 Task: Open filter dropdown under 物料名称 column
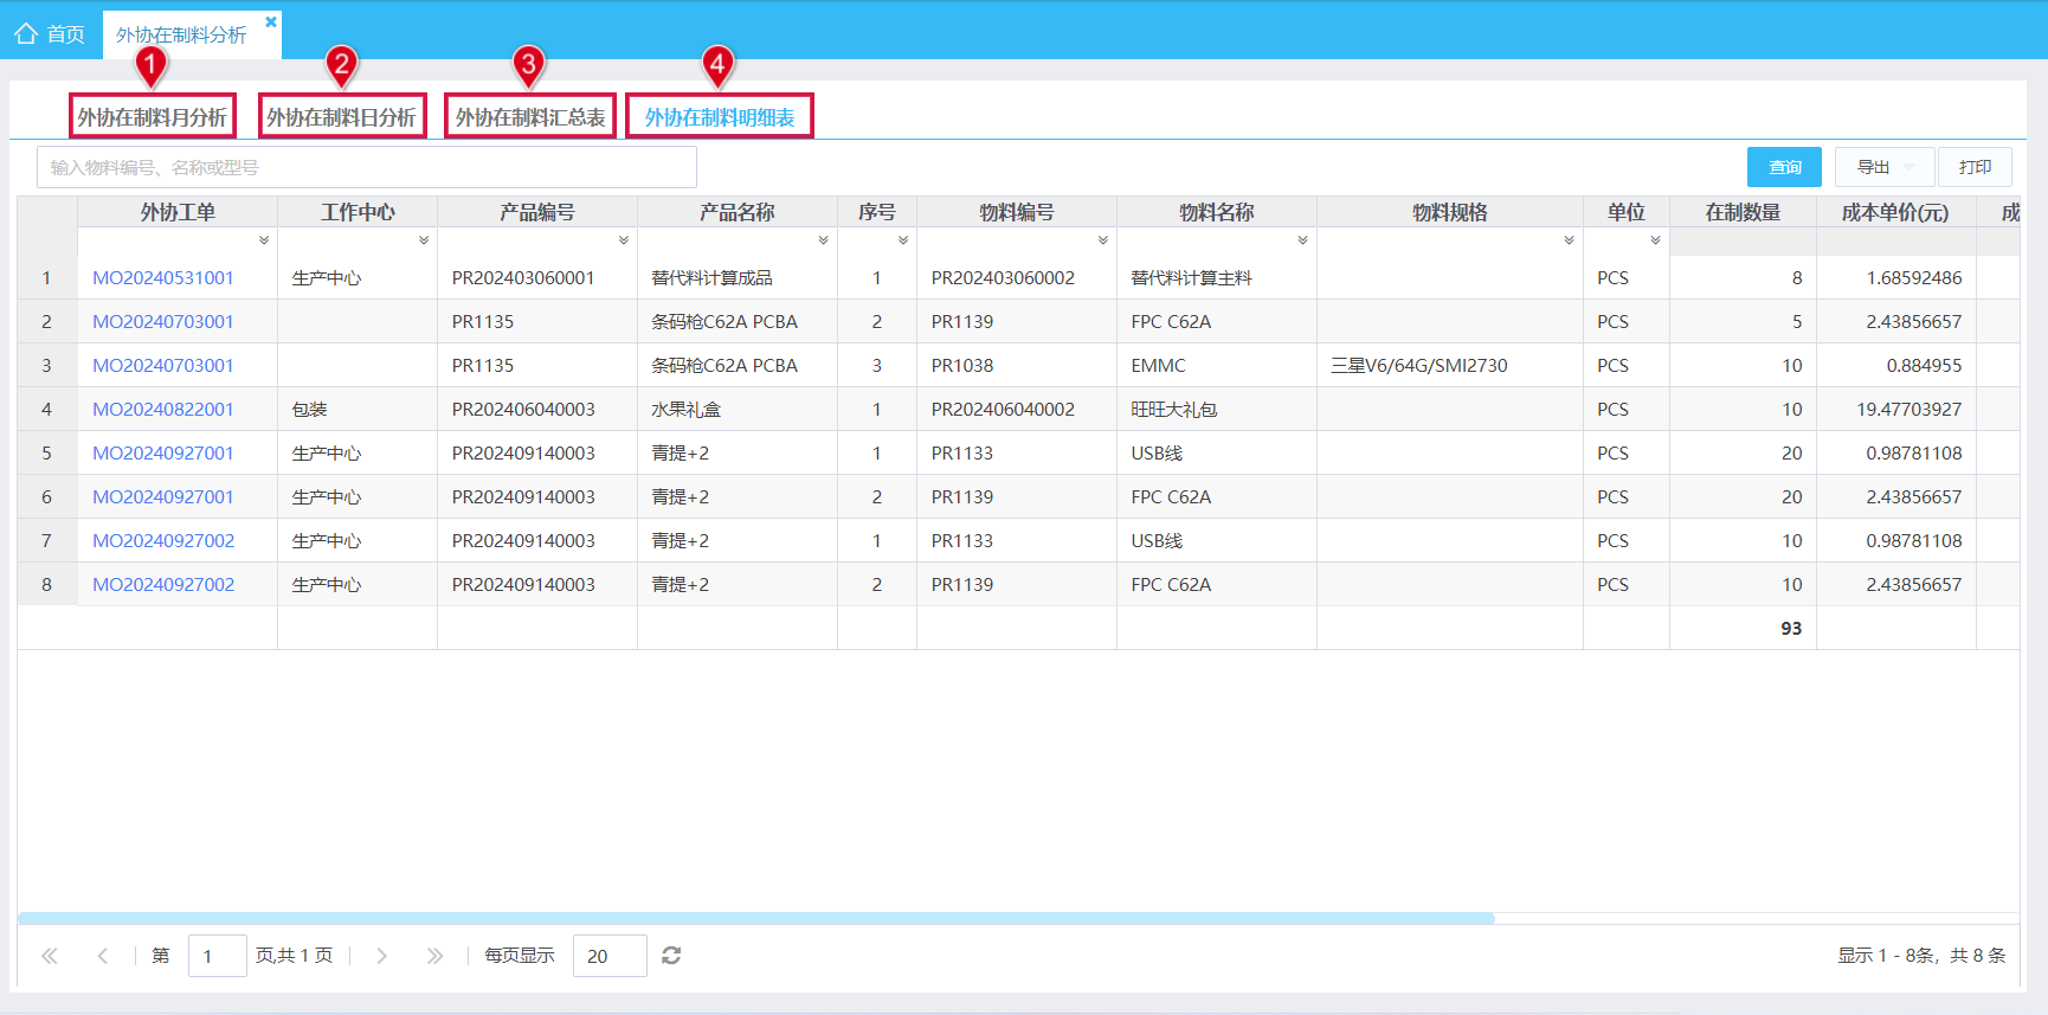[1303, 240]
